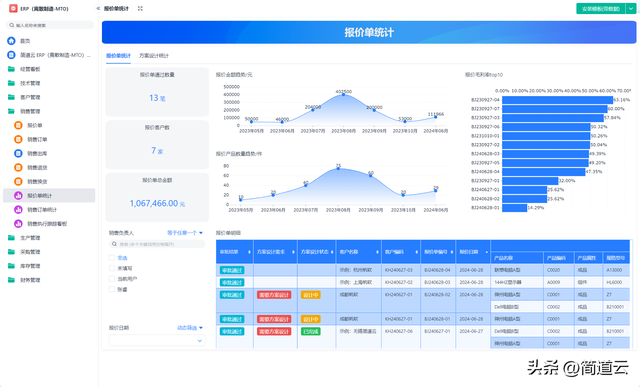Click the BJ230927-01 bar showing 32.00%
The image size is (640, 387).
530,181
